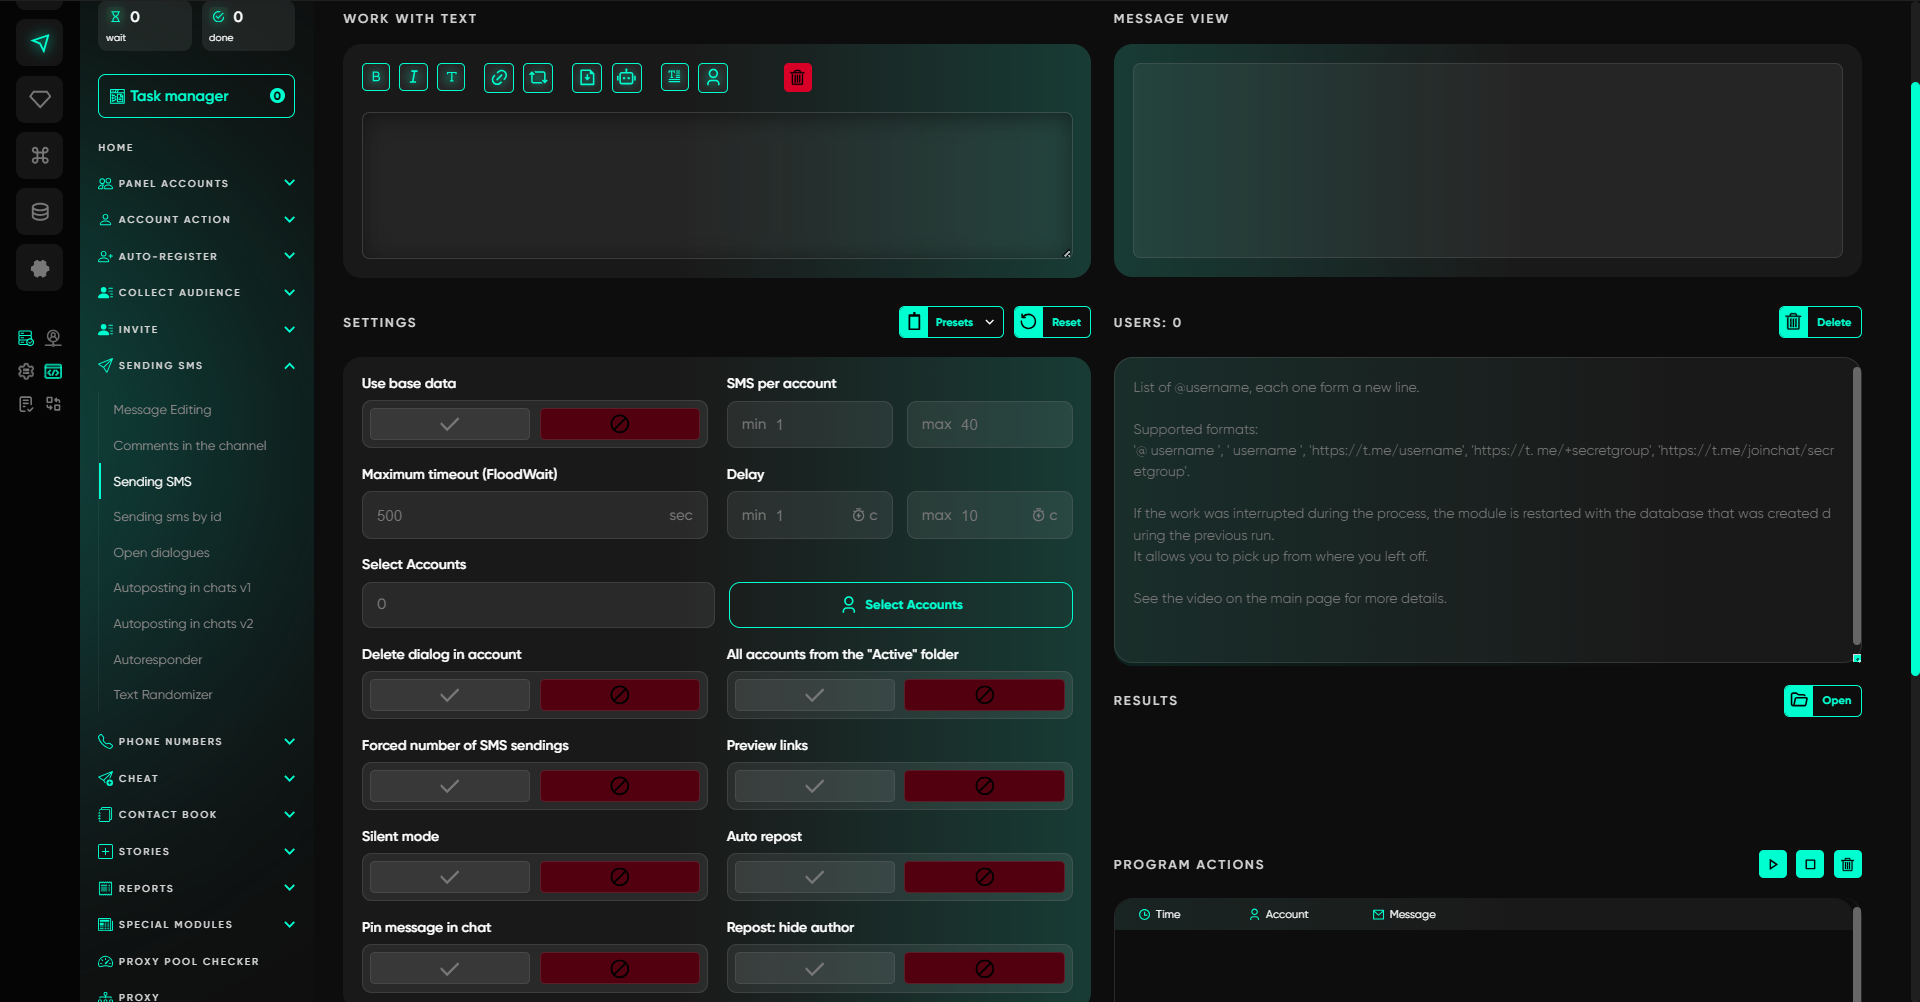Click the command symbol icon in left rail
Viewport: 1920px width, 1002px height.
(x=40, y=155)
